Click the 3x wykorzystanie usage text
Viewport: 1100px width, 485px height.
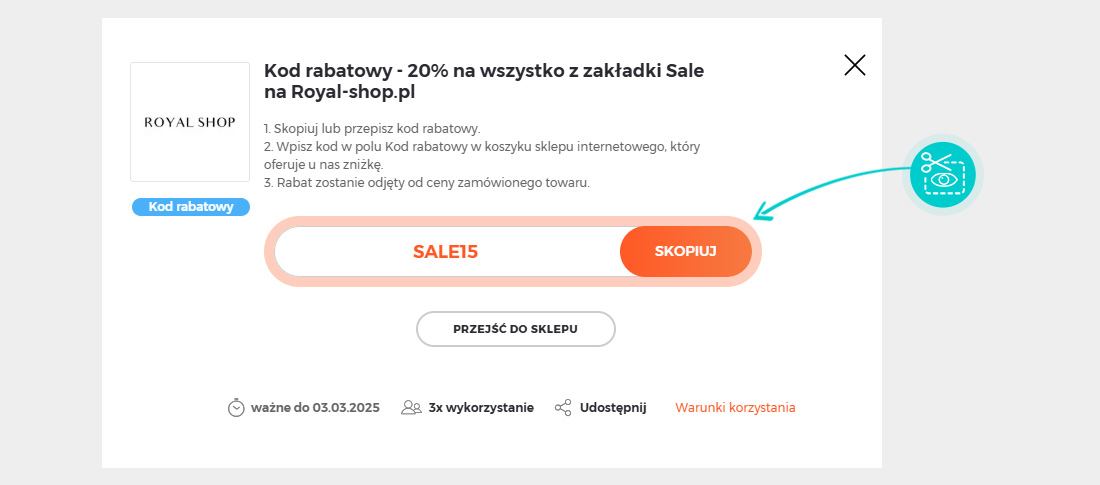pyautogui.click(x=481, y=408)
